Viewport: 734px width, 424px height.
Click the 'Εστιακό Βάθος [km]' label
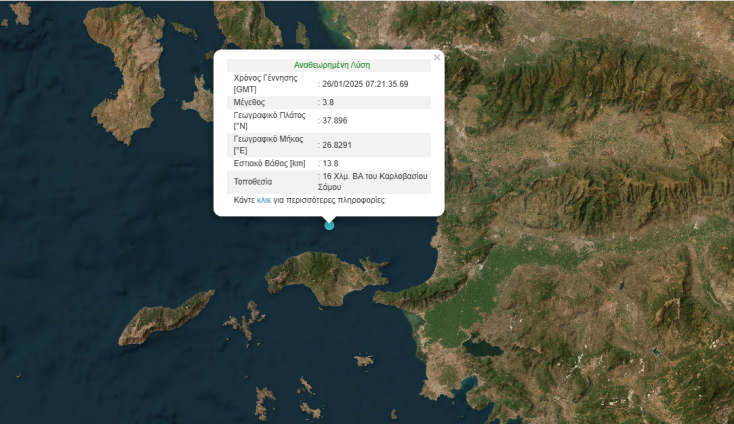click(269, 163)
